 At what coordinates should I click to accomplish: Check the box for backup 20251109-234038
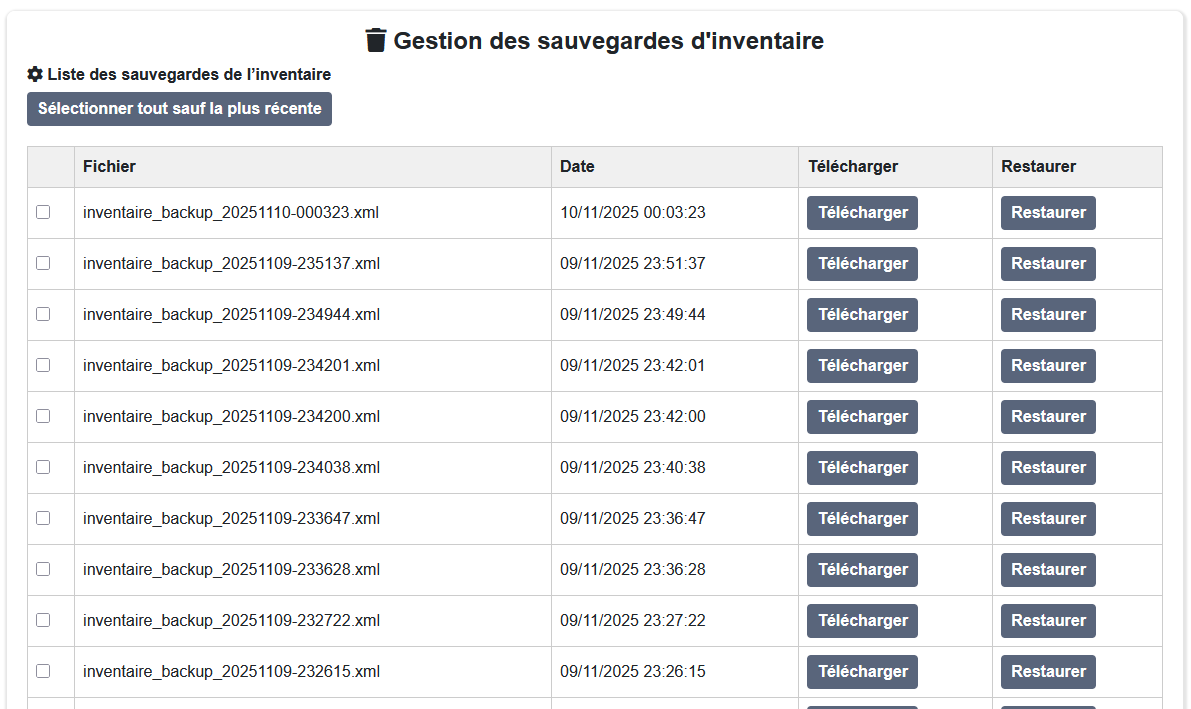[x=43, y=467]
